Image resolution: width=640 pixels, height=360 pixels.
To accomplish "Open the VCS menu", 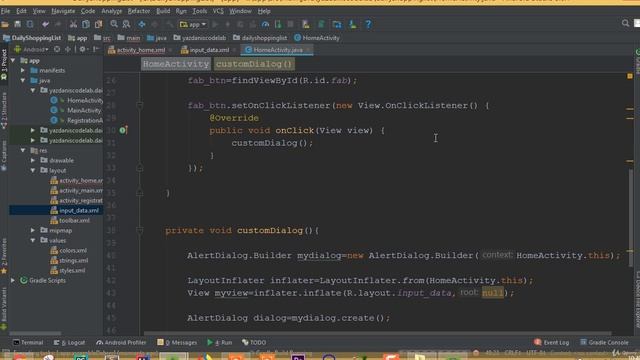I will point(218,11).
